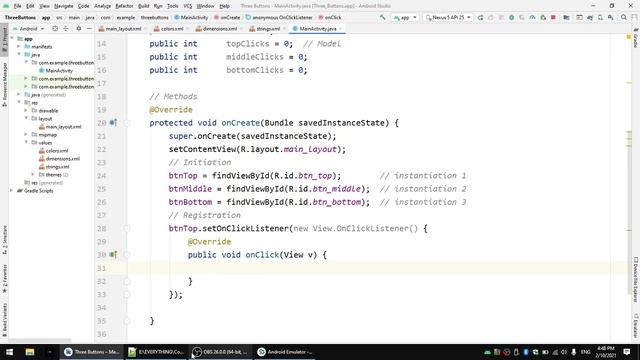Open File Explorer in the taskbar
Screen dimensions: 640x360
coord(29,351)
